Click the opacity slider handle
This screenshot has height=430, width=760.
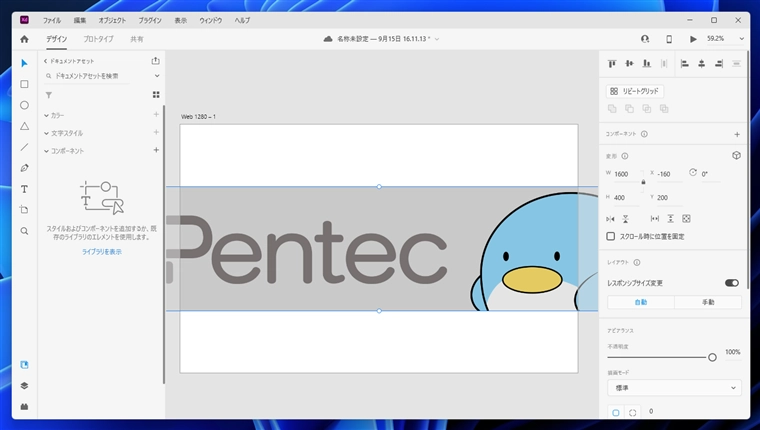click(712, 357)
